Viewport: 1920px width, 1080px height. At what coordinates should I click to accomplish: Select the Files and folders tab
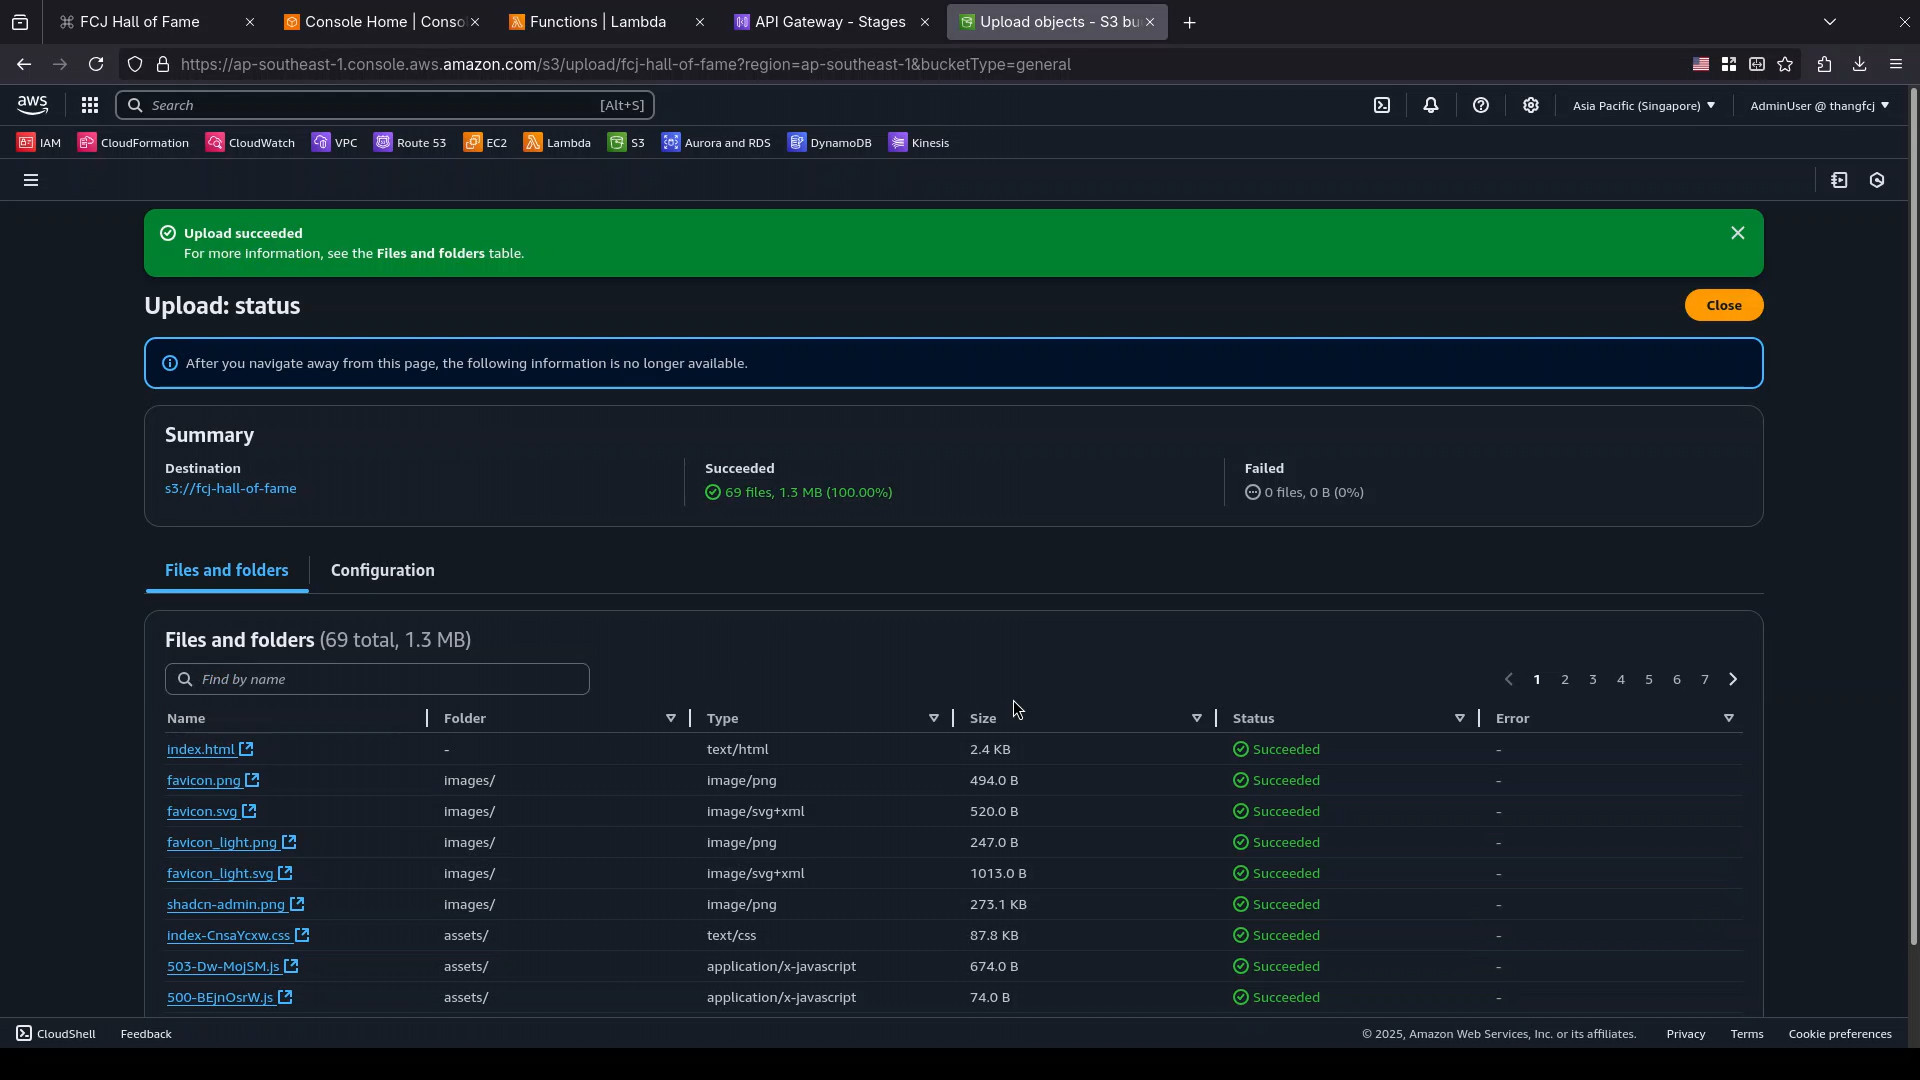[227, 570]
